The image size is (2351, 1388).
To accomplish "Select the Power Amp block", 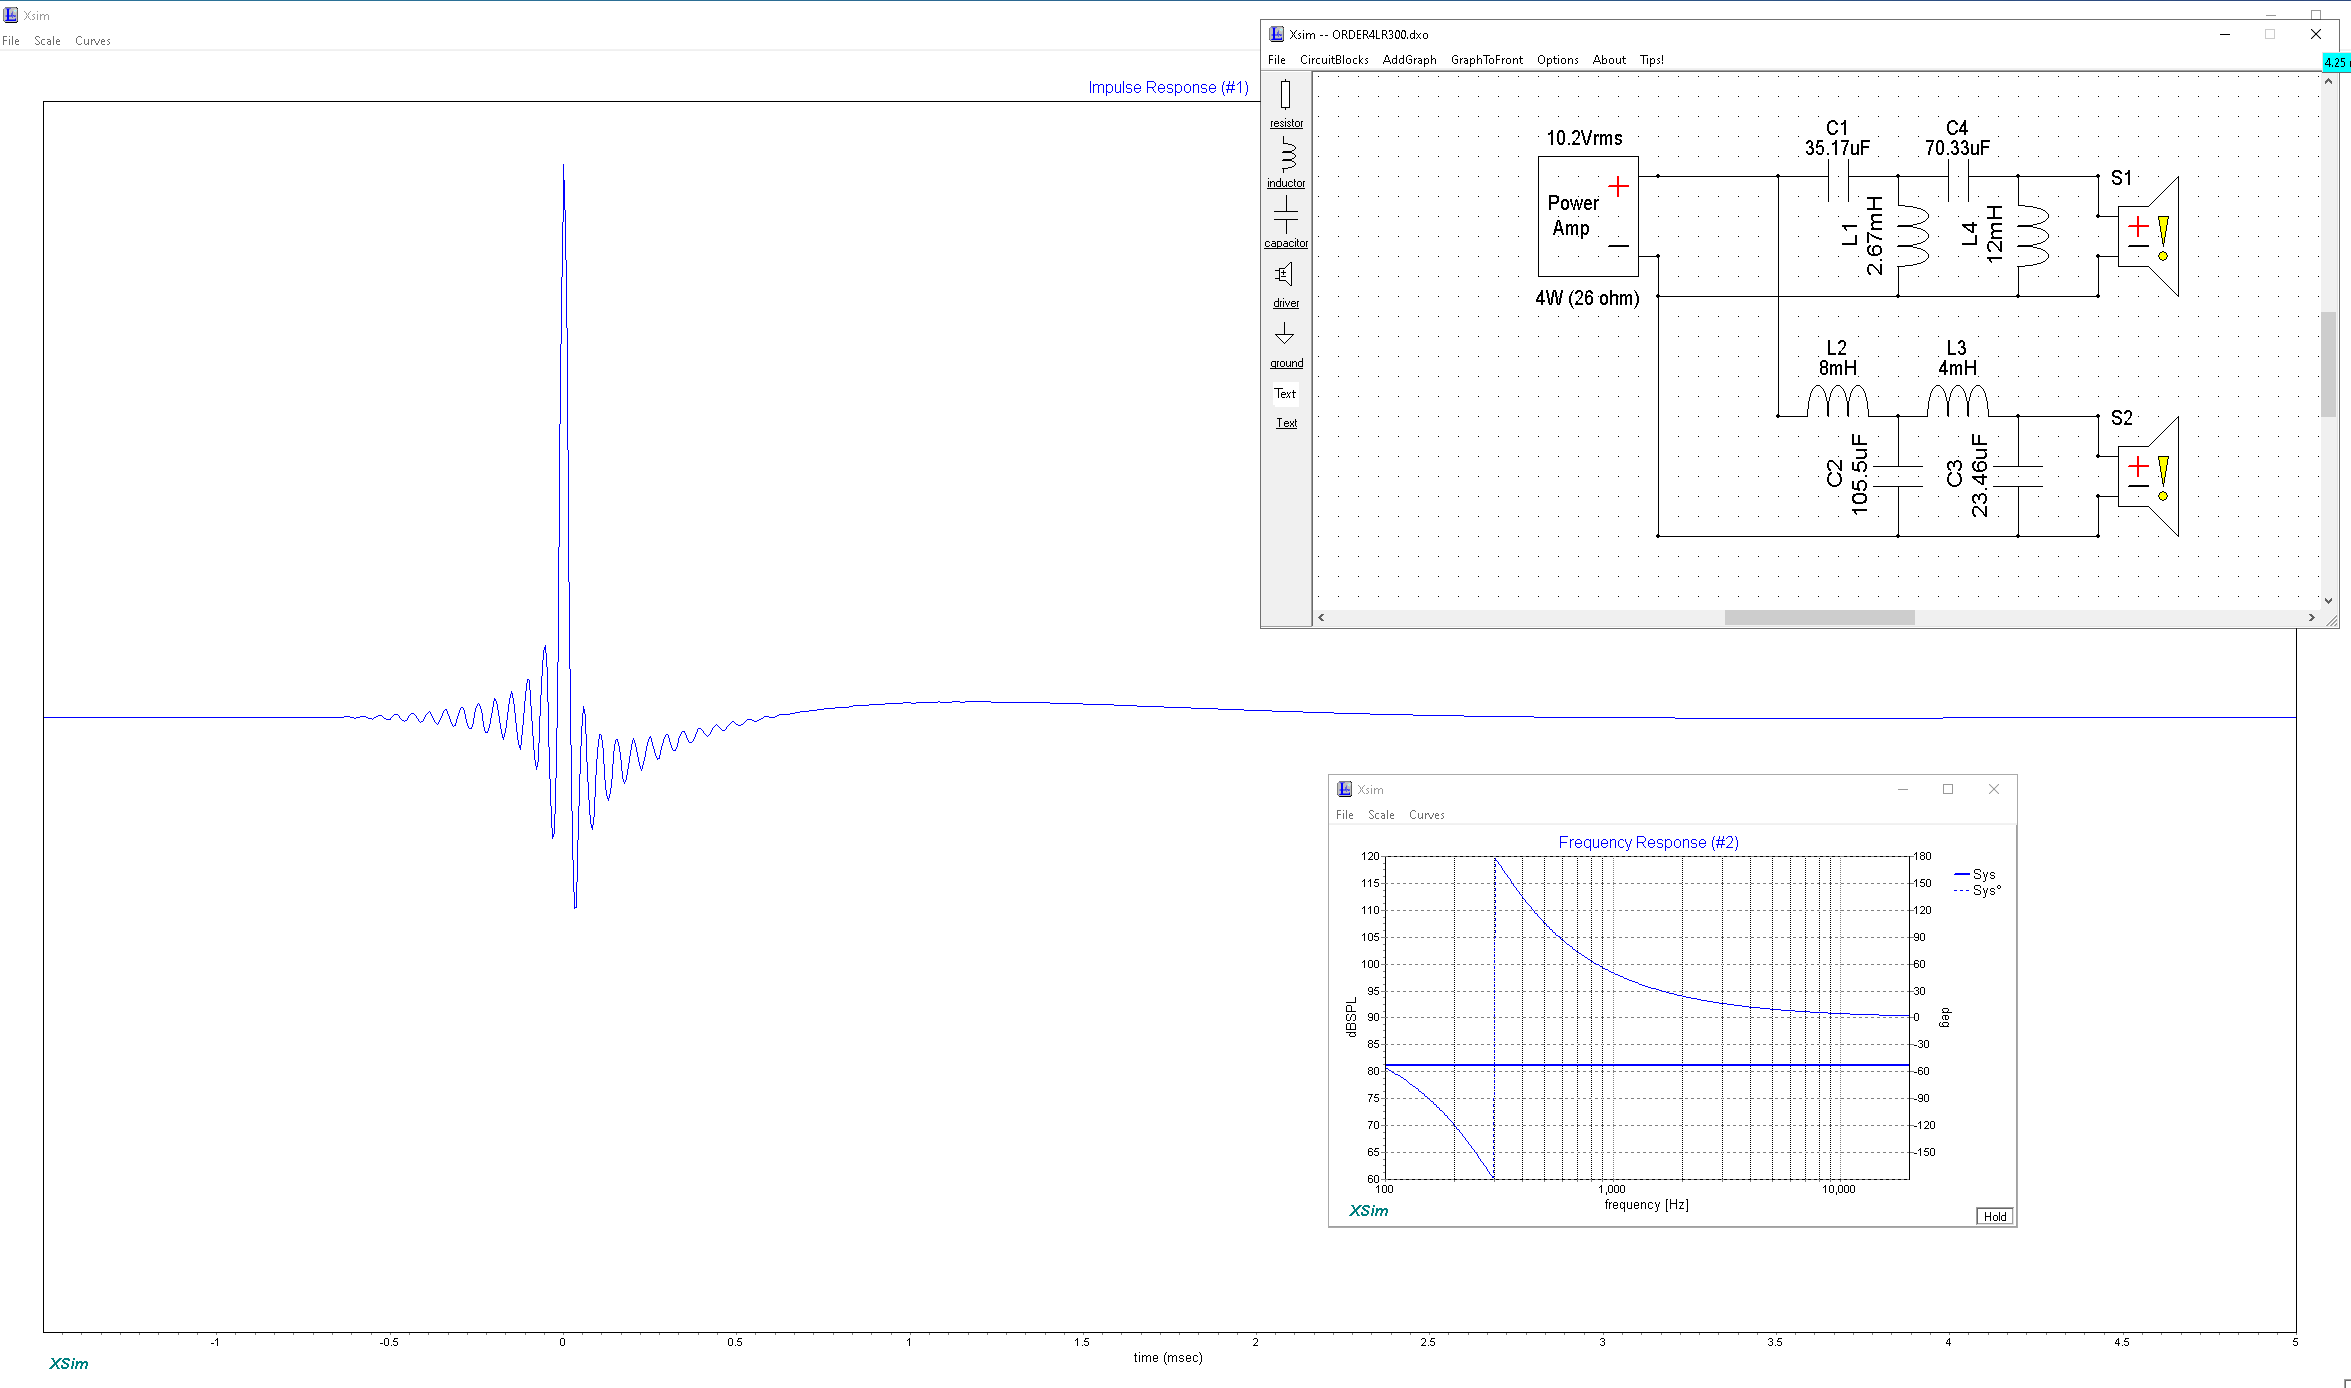I will tap(1587, 216).
